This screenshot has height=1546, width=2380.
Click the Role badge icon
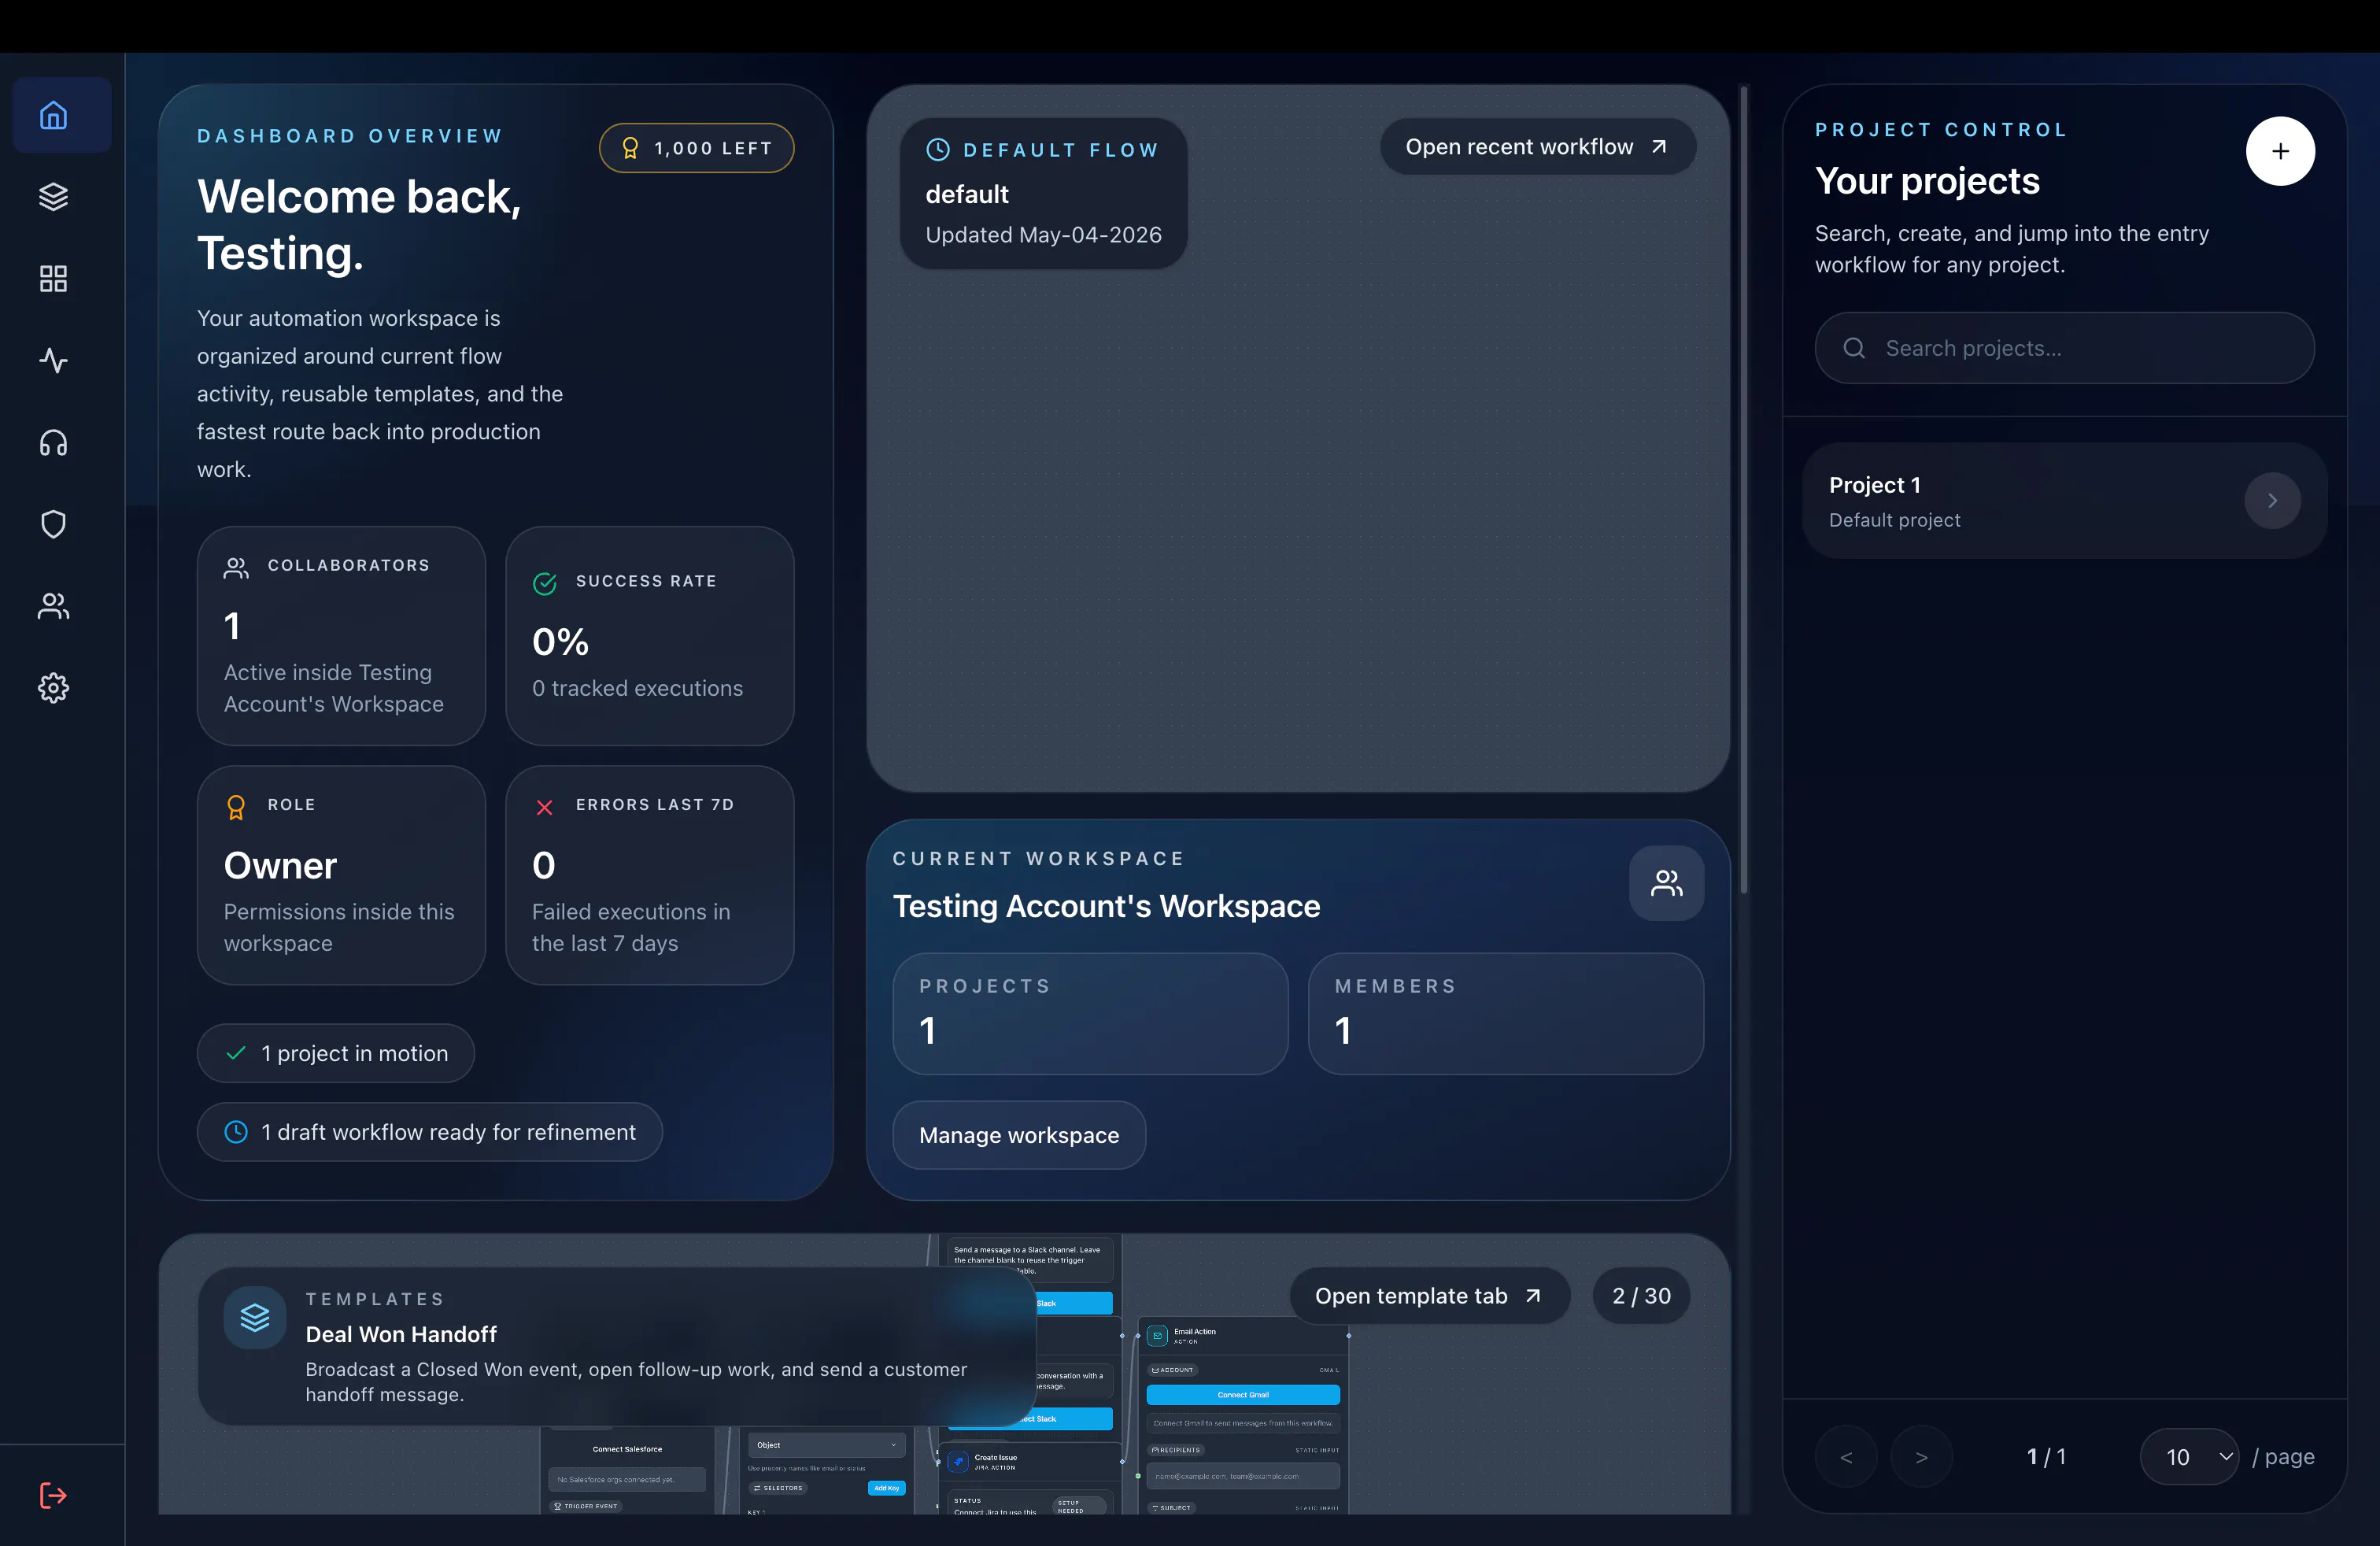click(x=236, y=807)
